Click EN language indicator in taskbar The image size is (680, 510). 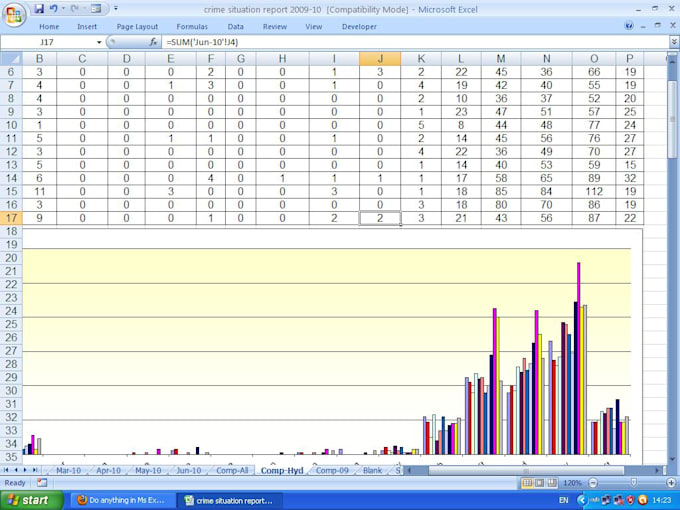[x=563, y=500]
